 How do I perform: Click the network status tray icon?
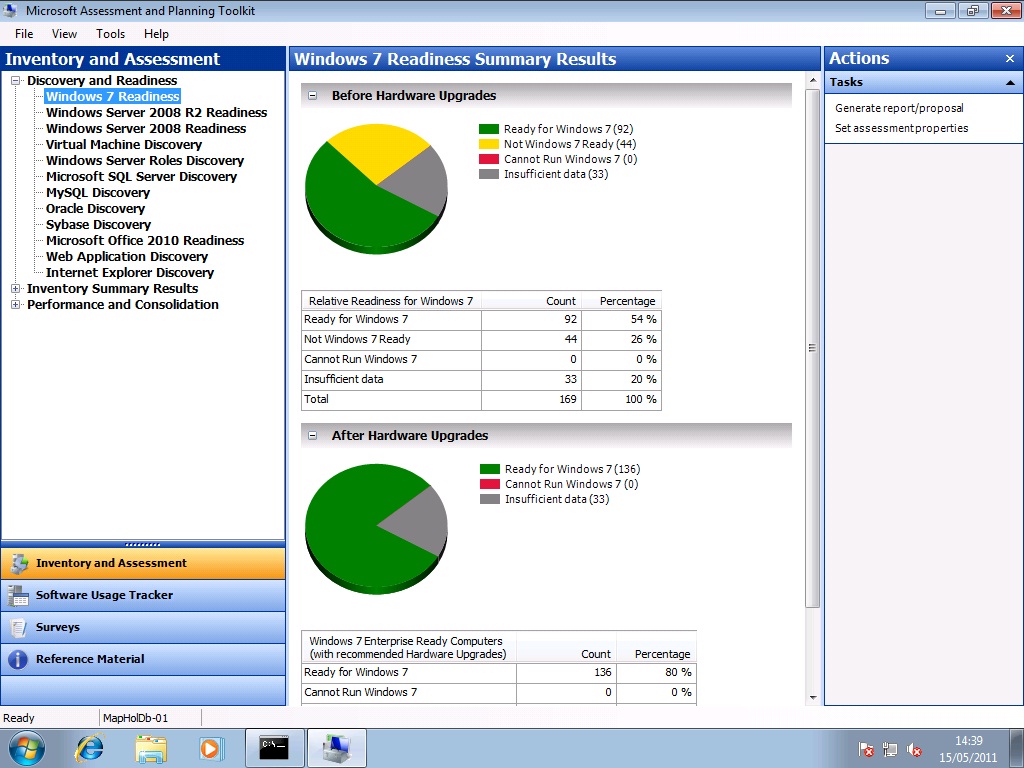[x=889, y=750]
